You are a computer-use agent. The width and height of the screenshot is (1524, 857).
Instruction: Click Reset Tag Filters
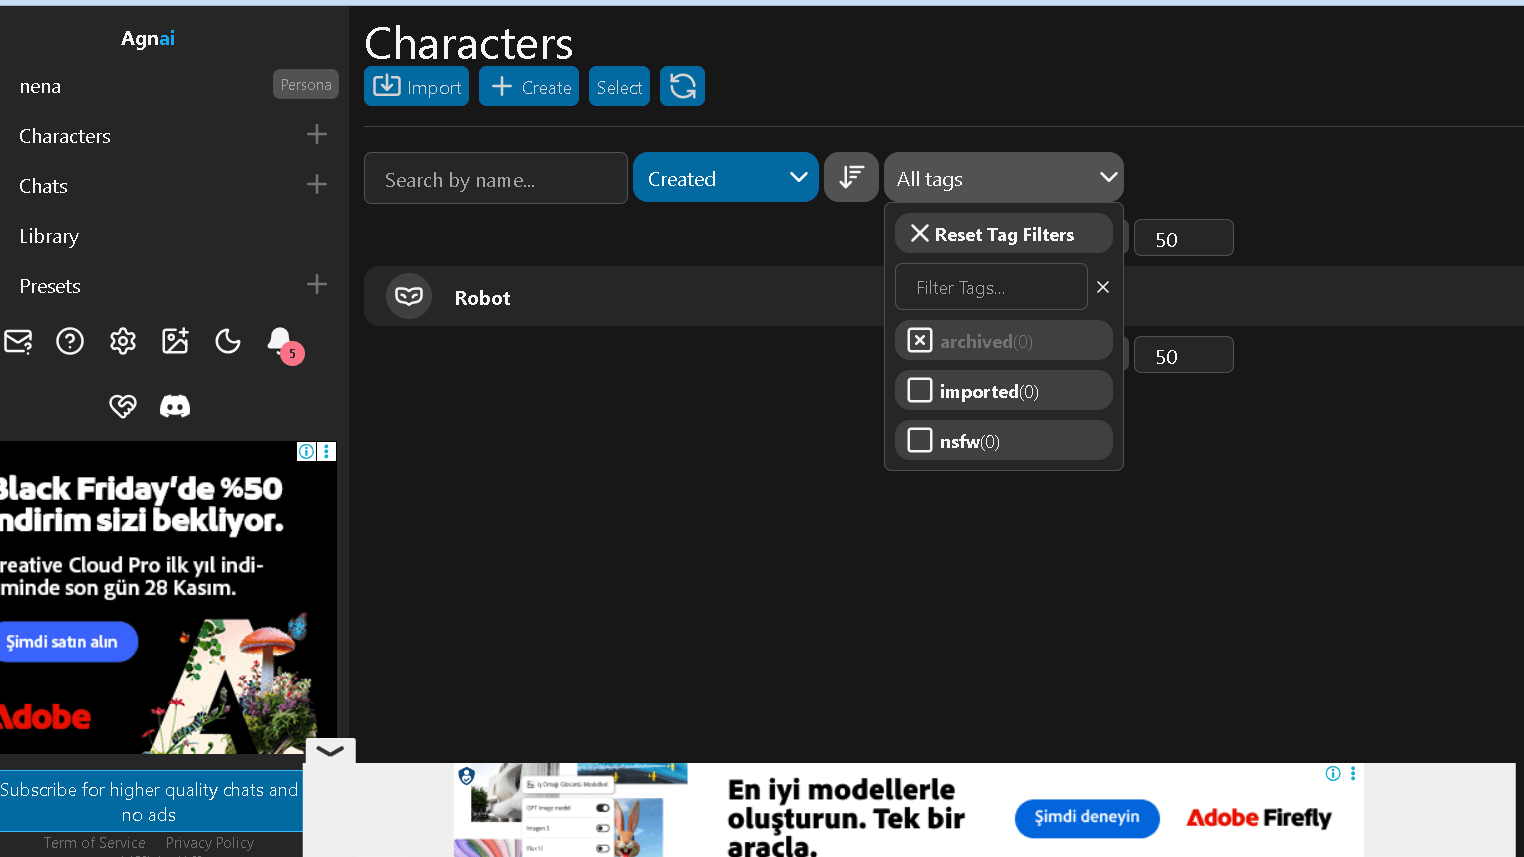pyautogui.click(x=1003, y=233)
